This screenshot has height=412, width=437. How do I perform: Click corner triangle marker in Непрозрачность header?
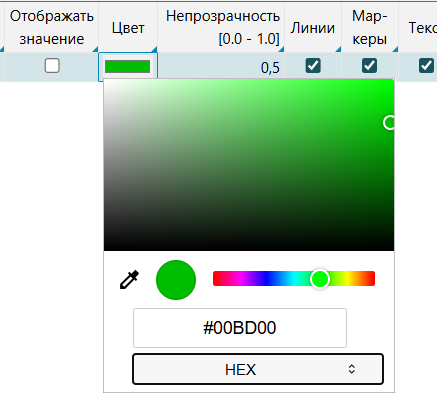281,49
